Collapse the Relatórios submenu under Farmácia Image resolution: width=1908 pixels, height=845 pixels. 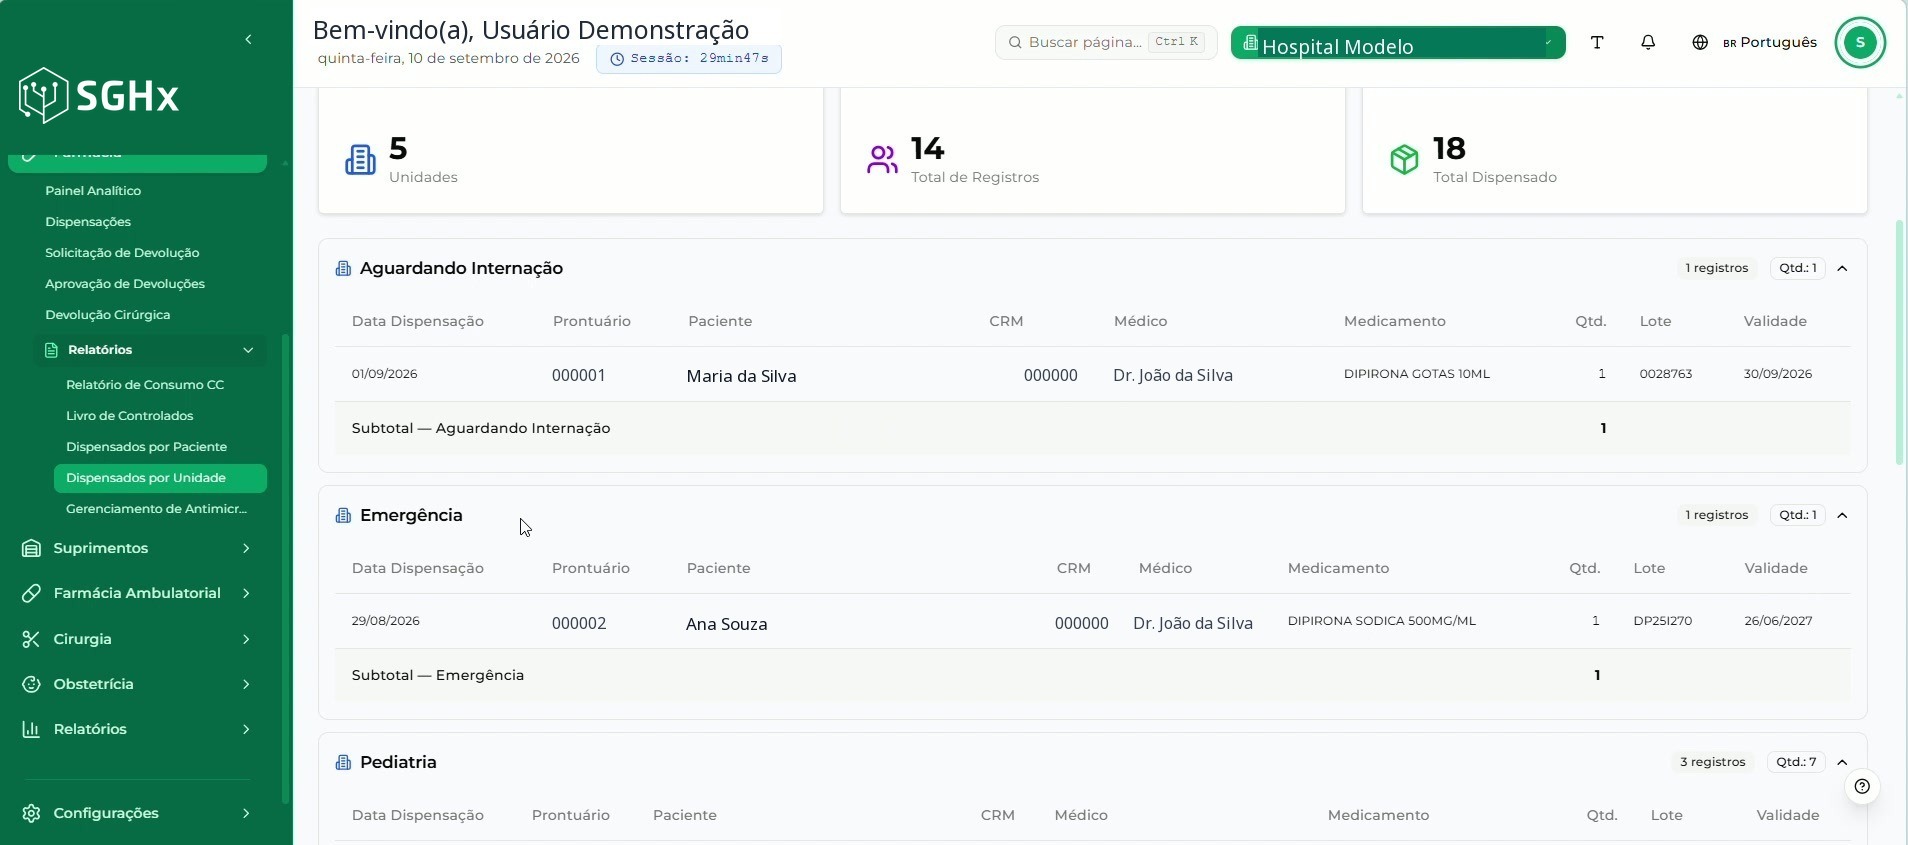(248, 350)
